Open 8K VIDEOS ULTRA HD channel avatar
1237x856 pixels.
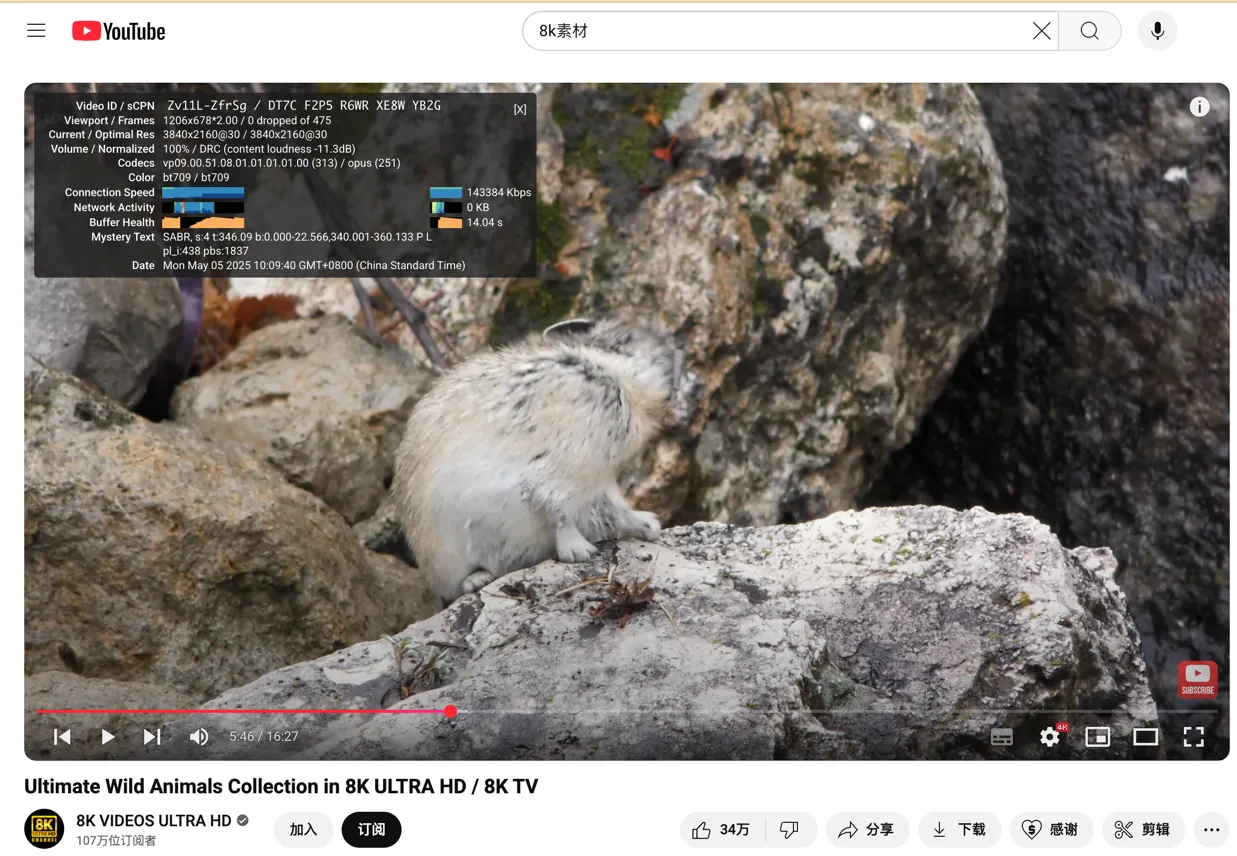tap(44, 829)
